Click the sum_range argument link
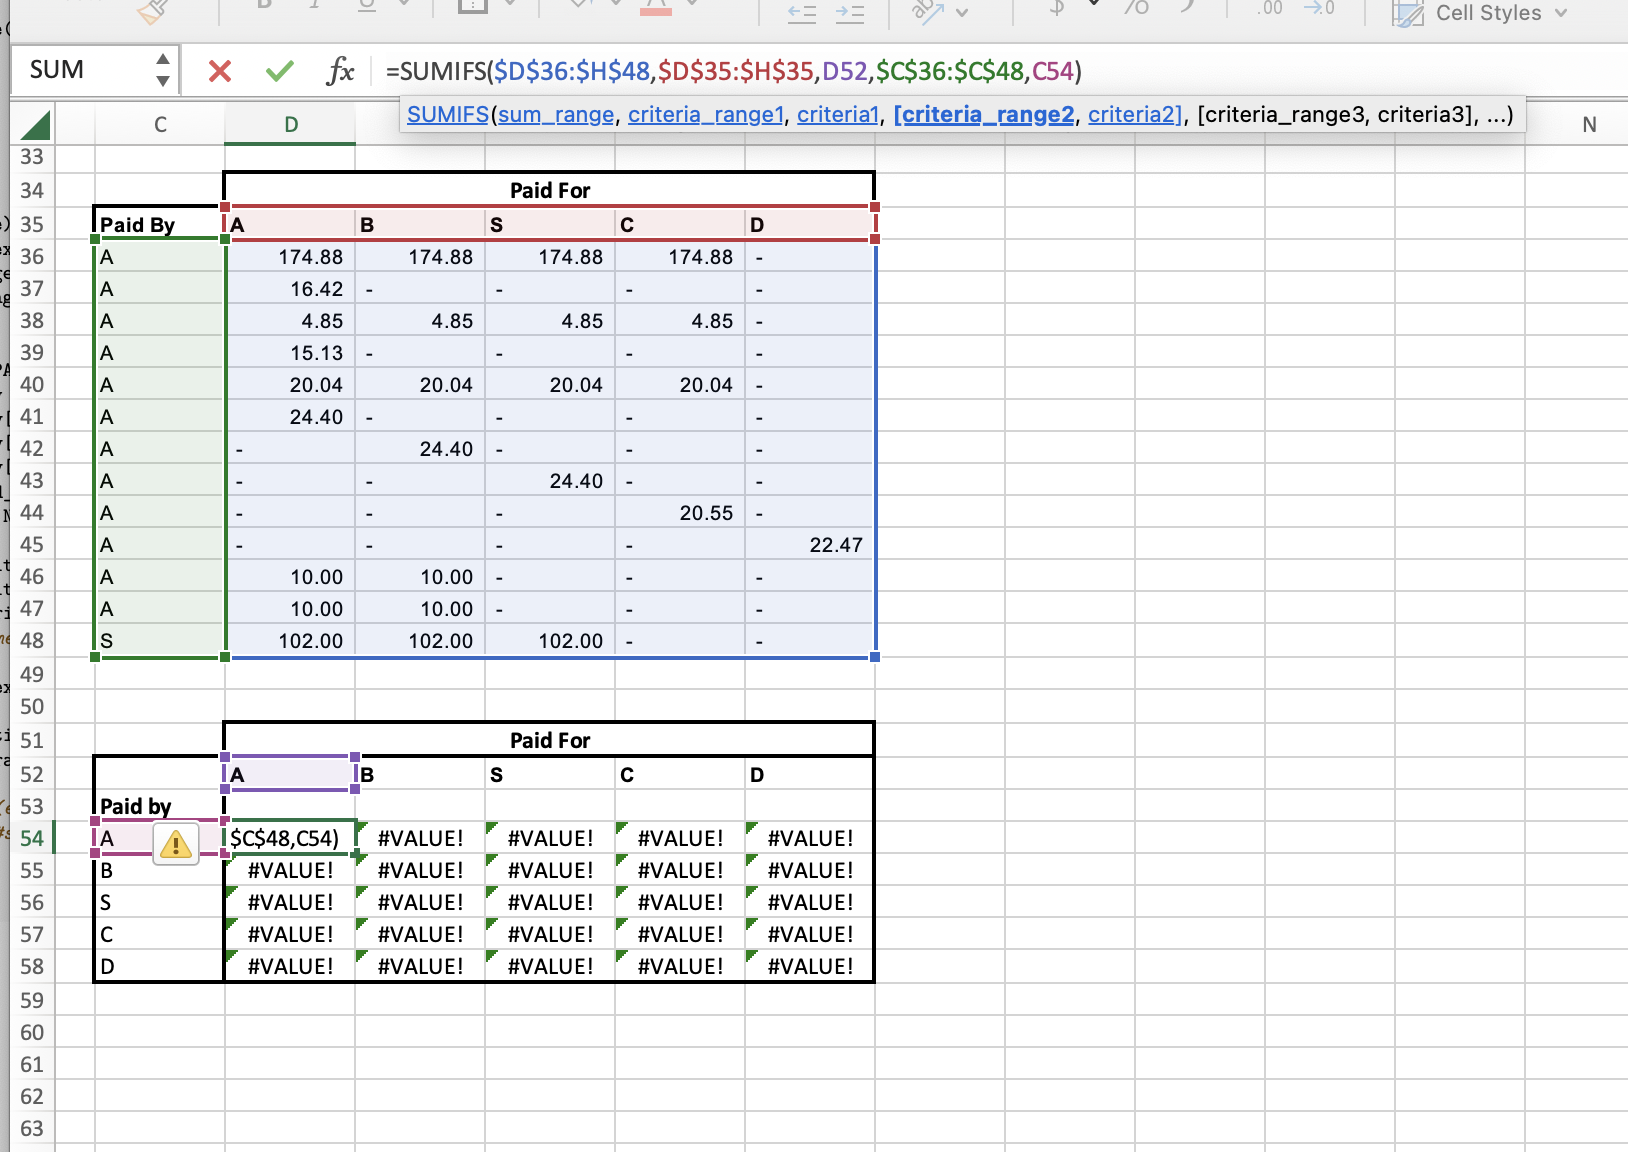 coord(556,115)
